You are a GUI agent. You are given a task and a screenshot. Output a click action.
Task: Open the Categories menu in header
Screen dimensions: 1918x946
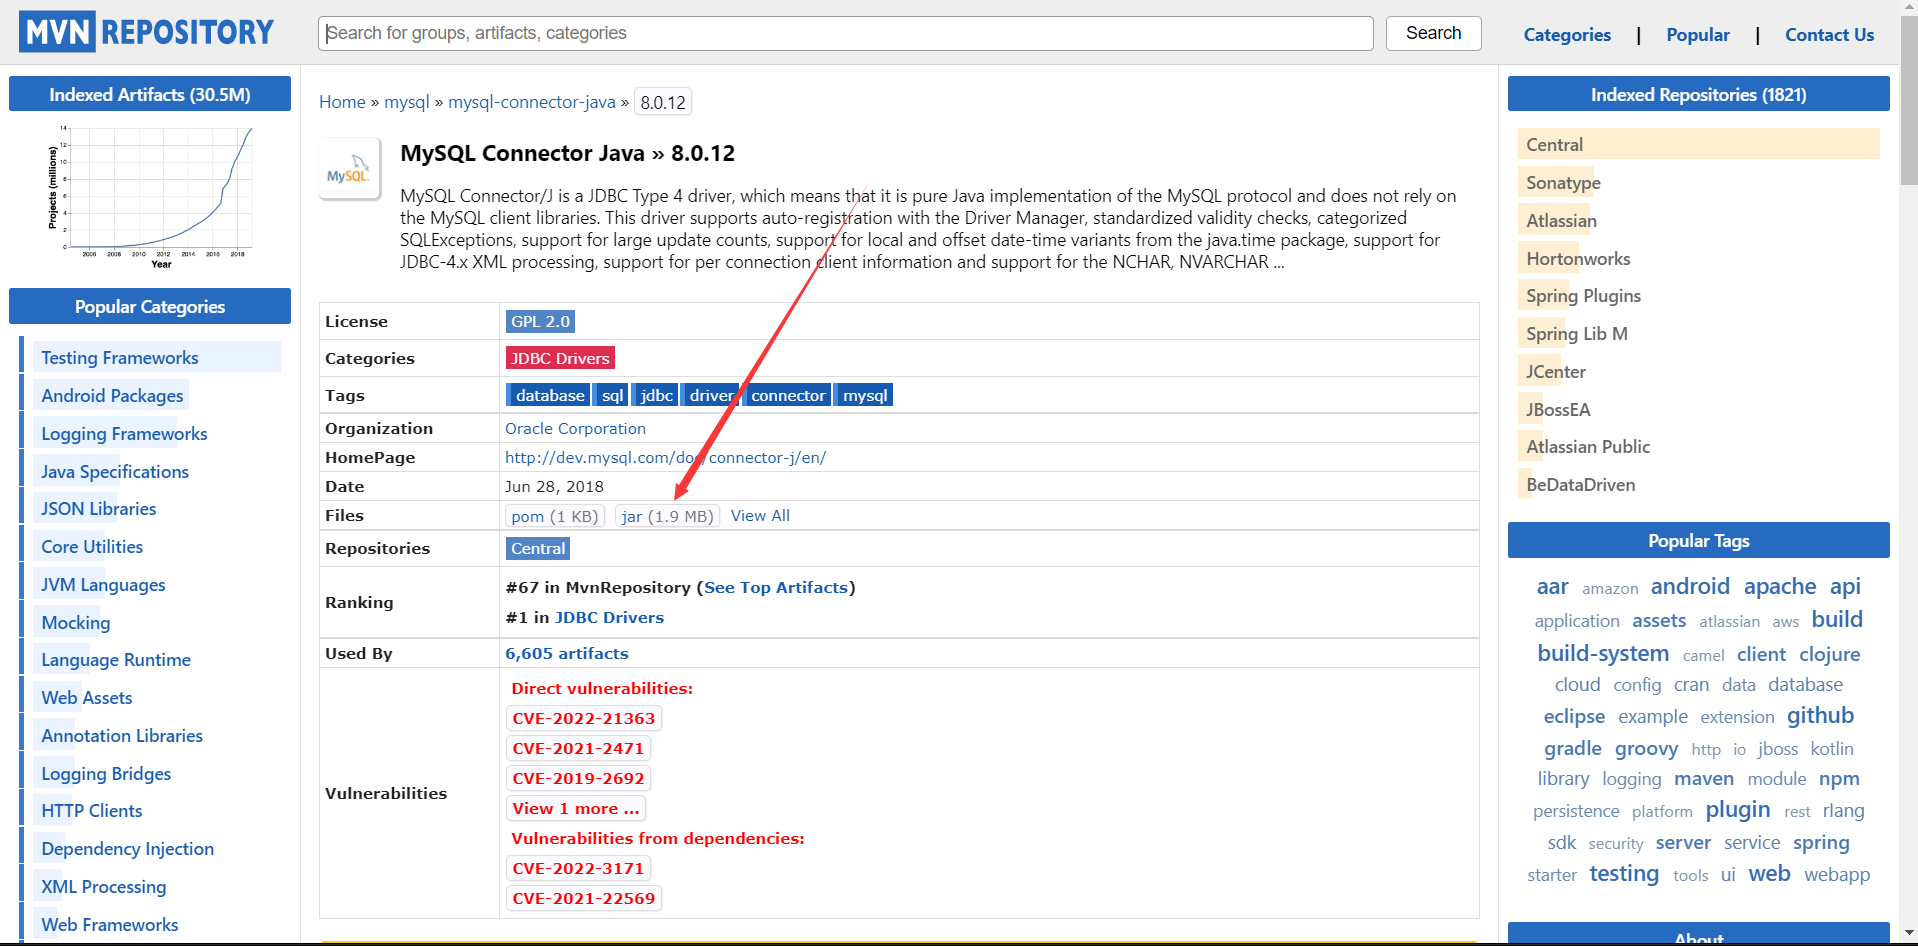tap(1567, 35)
